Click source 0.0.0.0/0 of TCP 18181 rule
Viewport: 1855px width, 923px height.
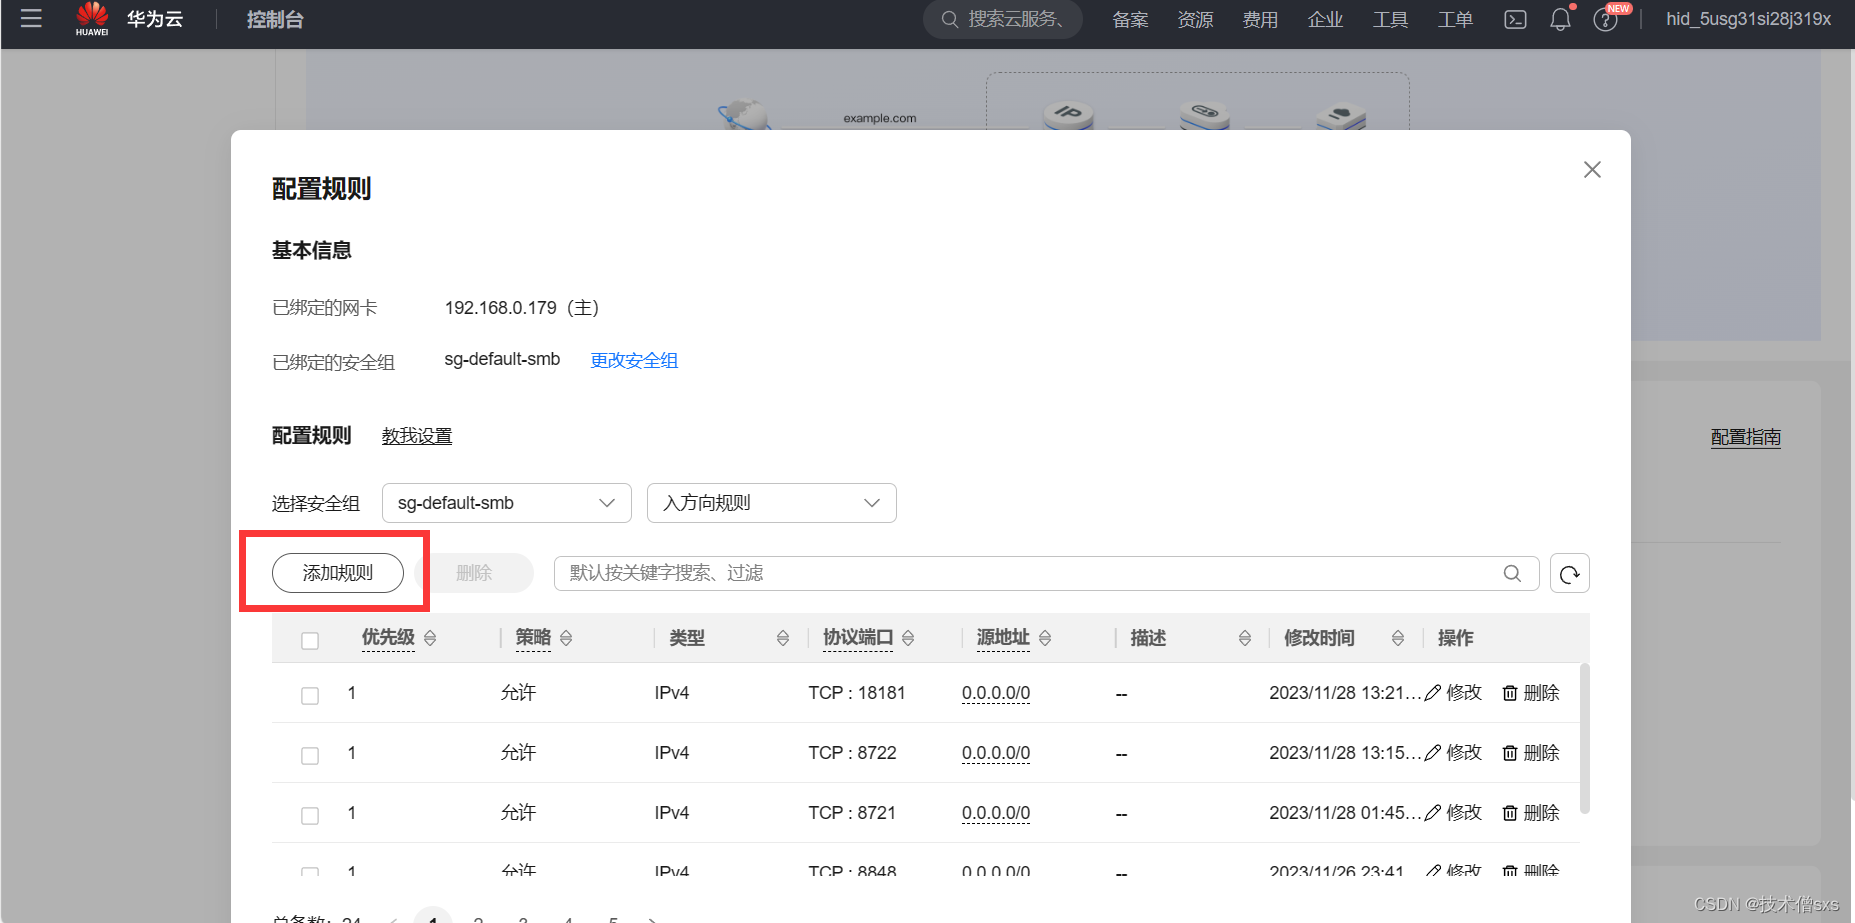(996, 693)
